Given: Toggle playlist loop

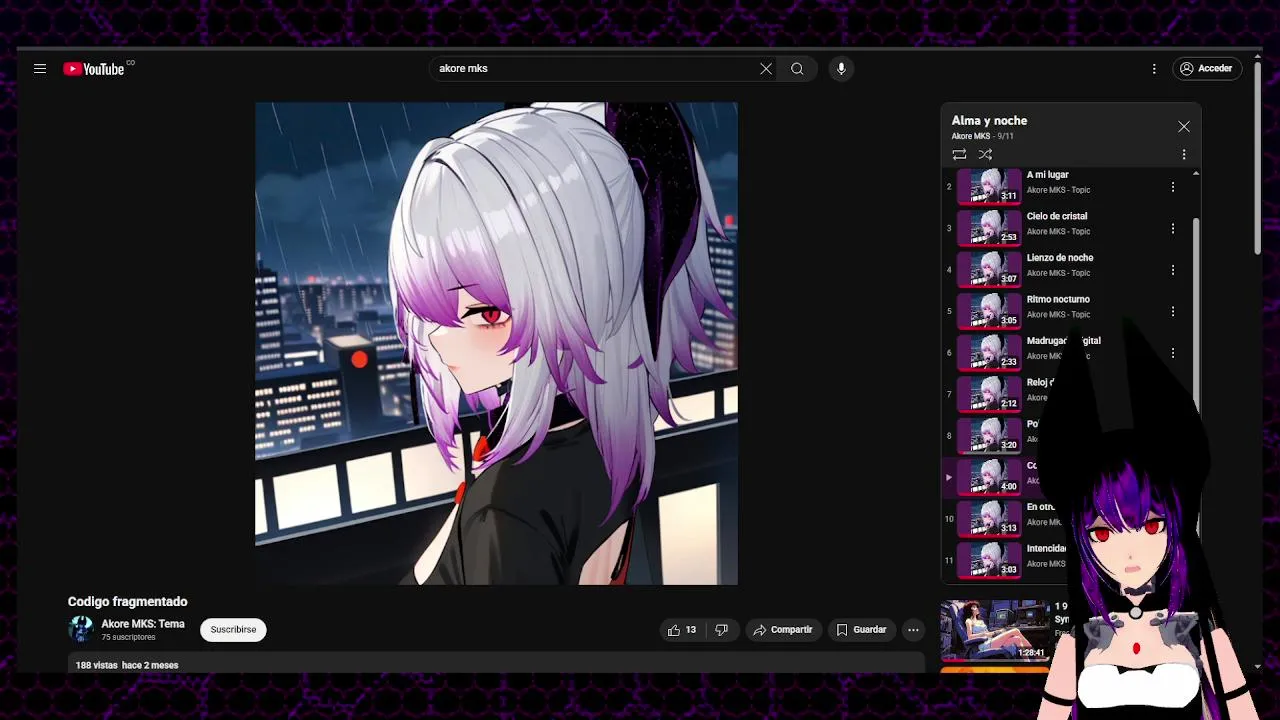Looking at the screenshot, I should pyautogui.click(x=959, y=154).
